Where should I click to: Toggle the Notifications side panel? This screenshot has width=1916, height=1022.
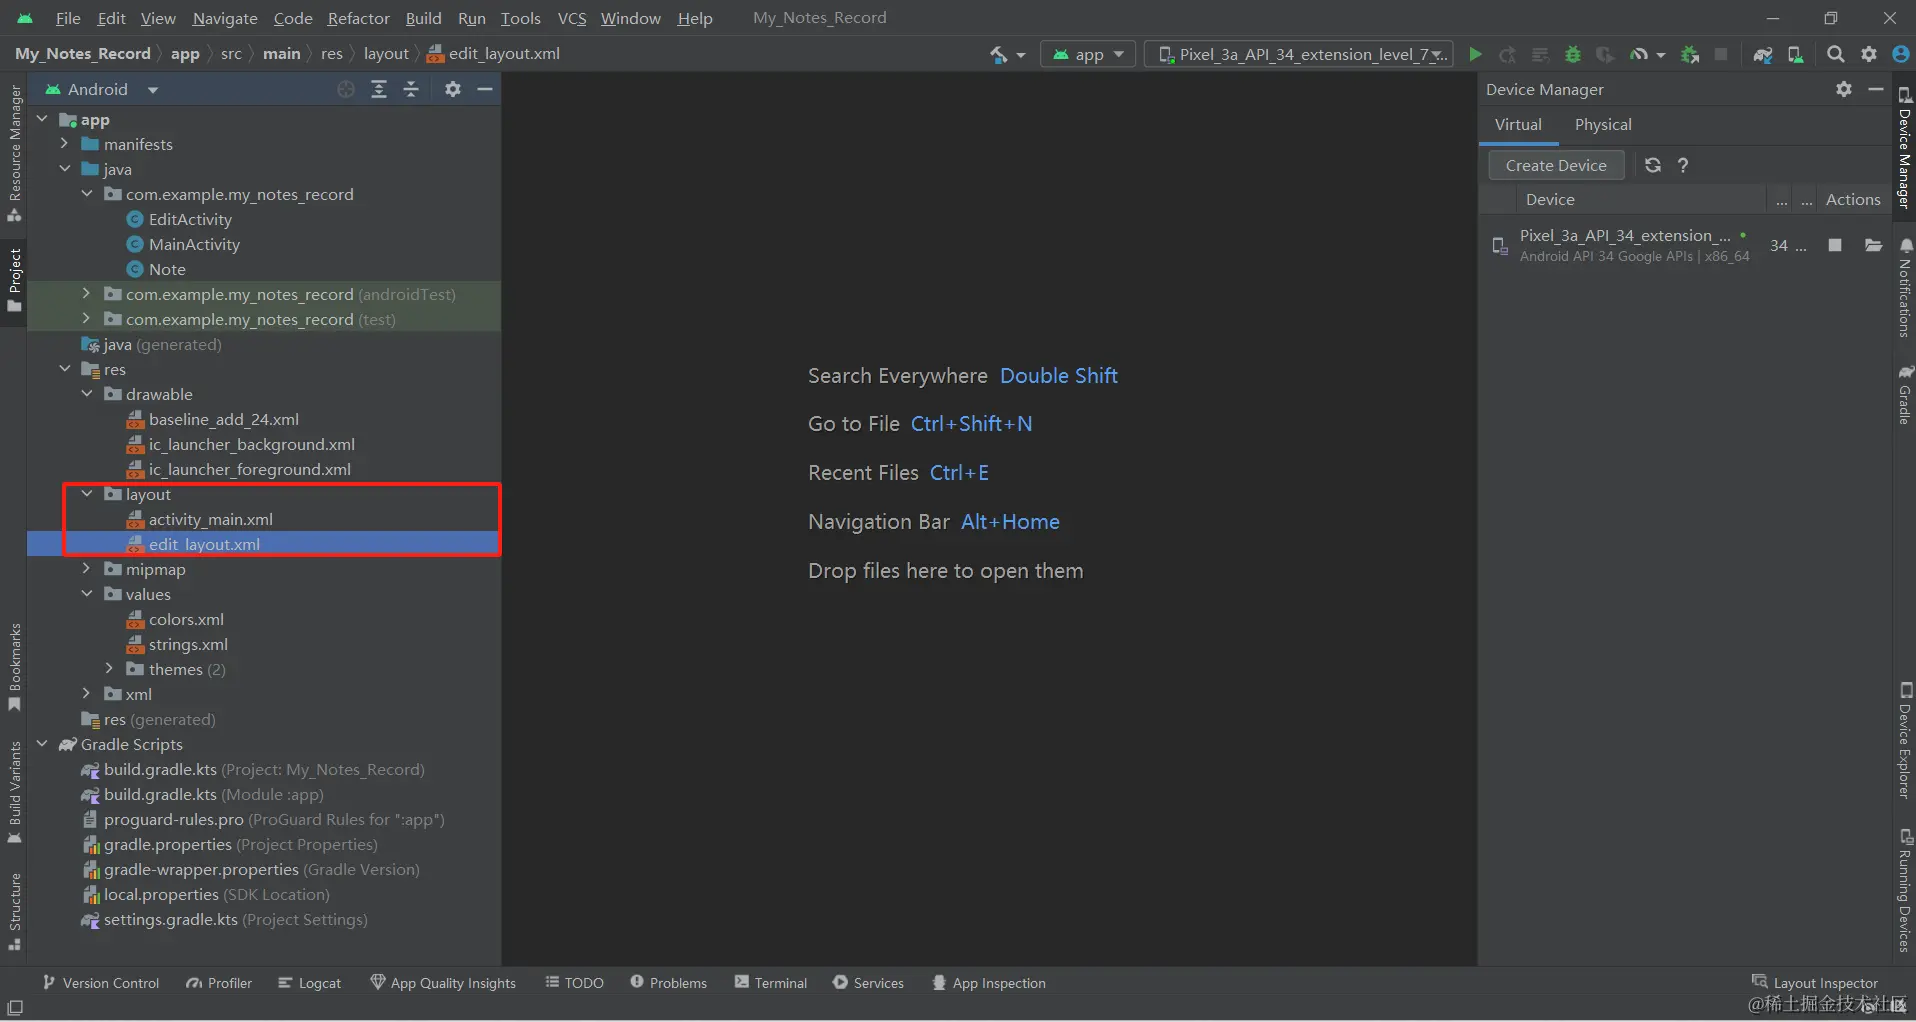click(x=1905, y=288)
